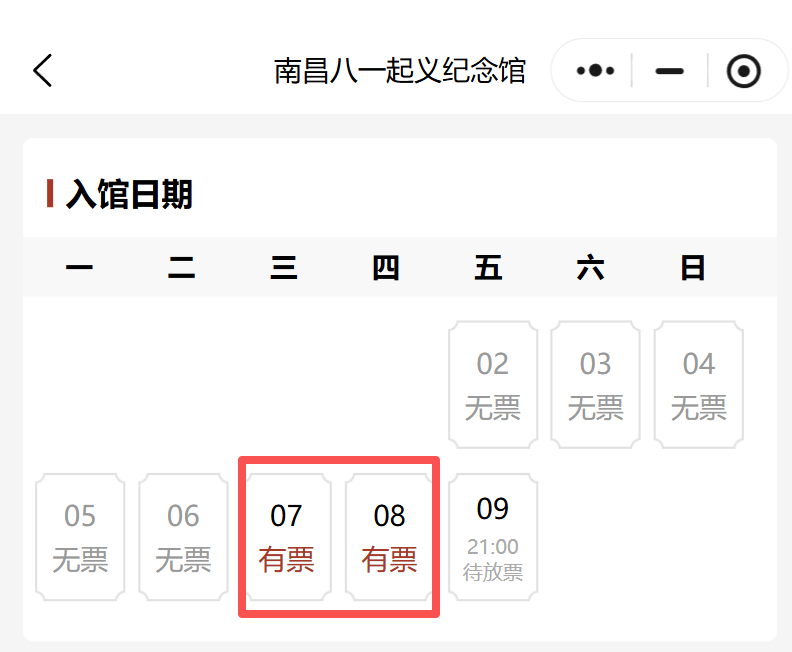Close mini program via circle target icon
Screen dimensions: 792x652
[744, 71]
